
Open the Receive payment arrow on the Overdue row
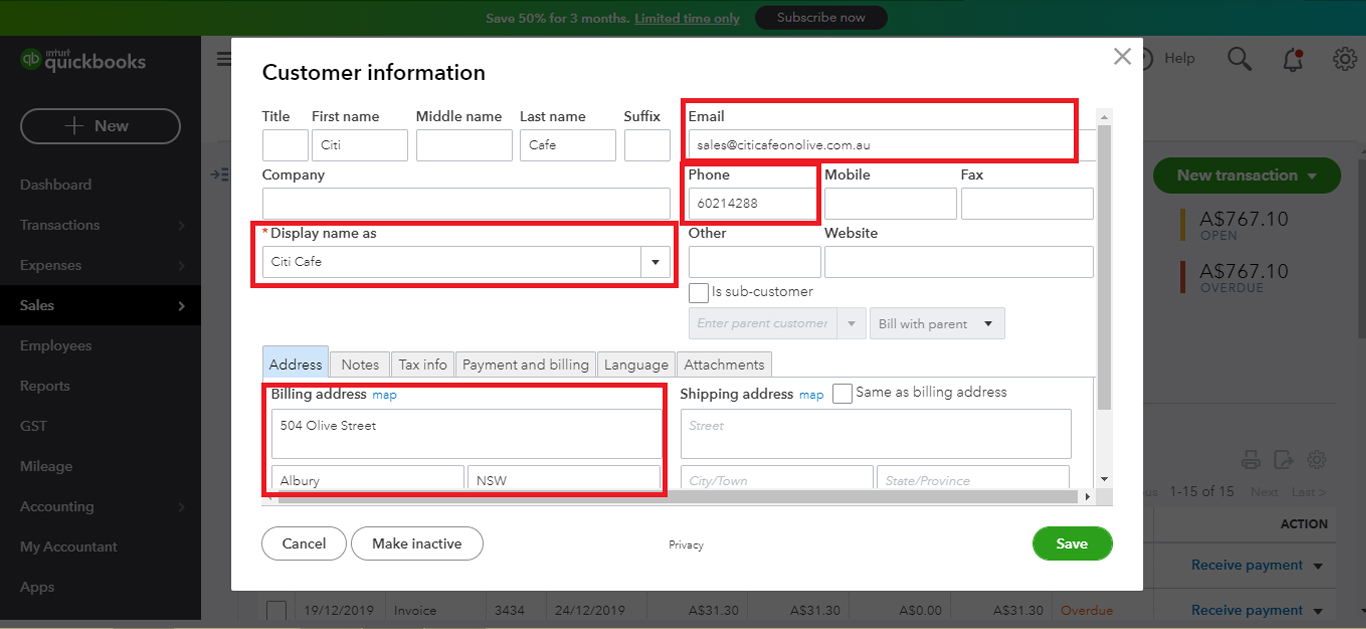[1318, 611]
